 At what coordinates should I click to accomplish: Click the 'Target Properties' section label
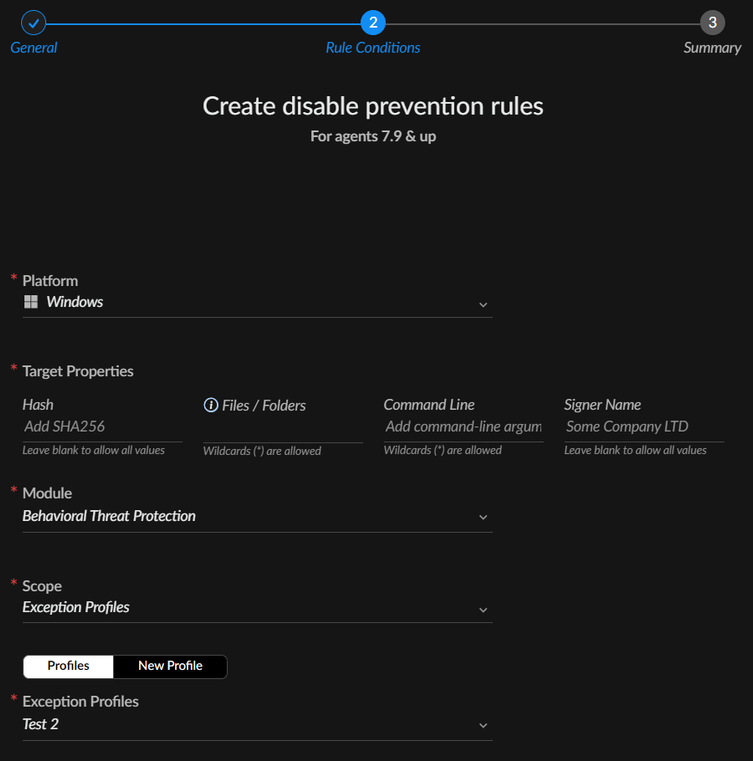pyautogui.click(x=78, y=371)
